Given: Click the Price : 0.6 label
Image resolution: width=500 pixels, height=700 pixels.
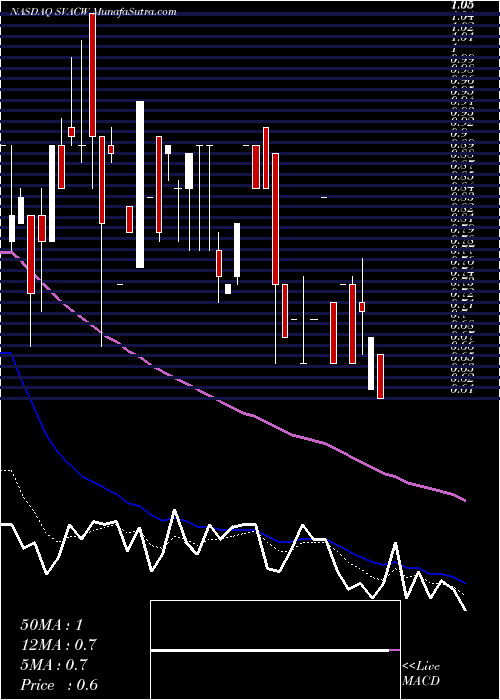Looking at the screenshot, I should coord(59,685).
